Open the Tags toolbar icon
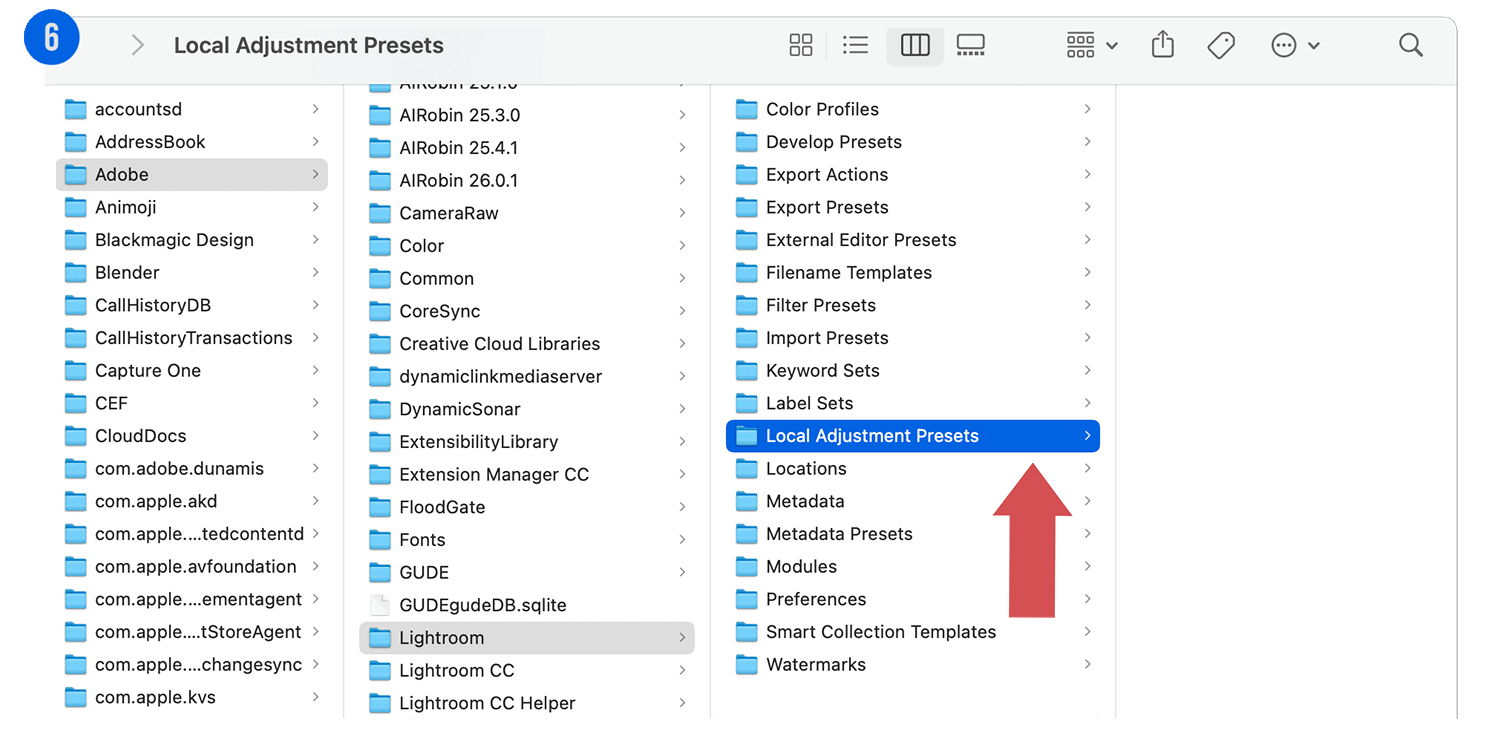 point(1221,45)
